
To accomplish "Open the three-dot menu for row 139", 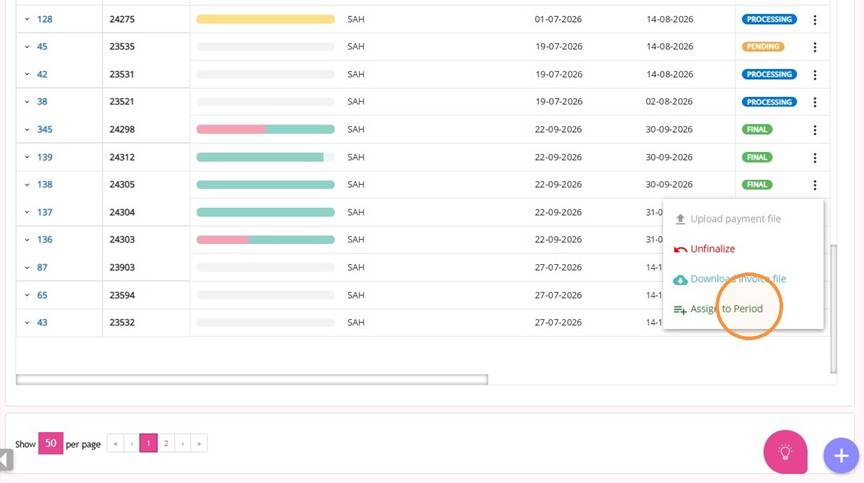I will (814, 158).
